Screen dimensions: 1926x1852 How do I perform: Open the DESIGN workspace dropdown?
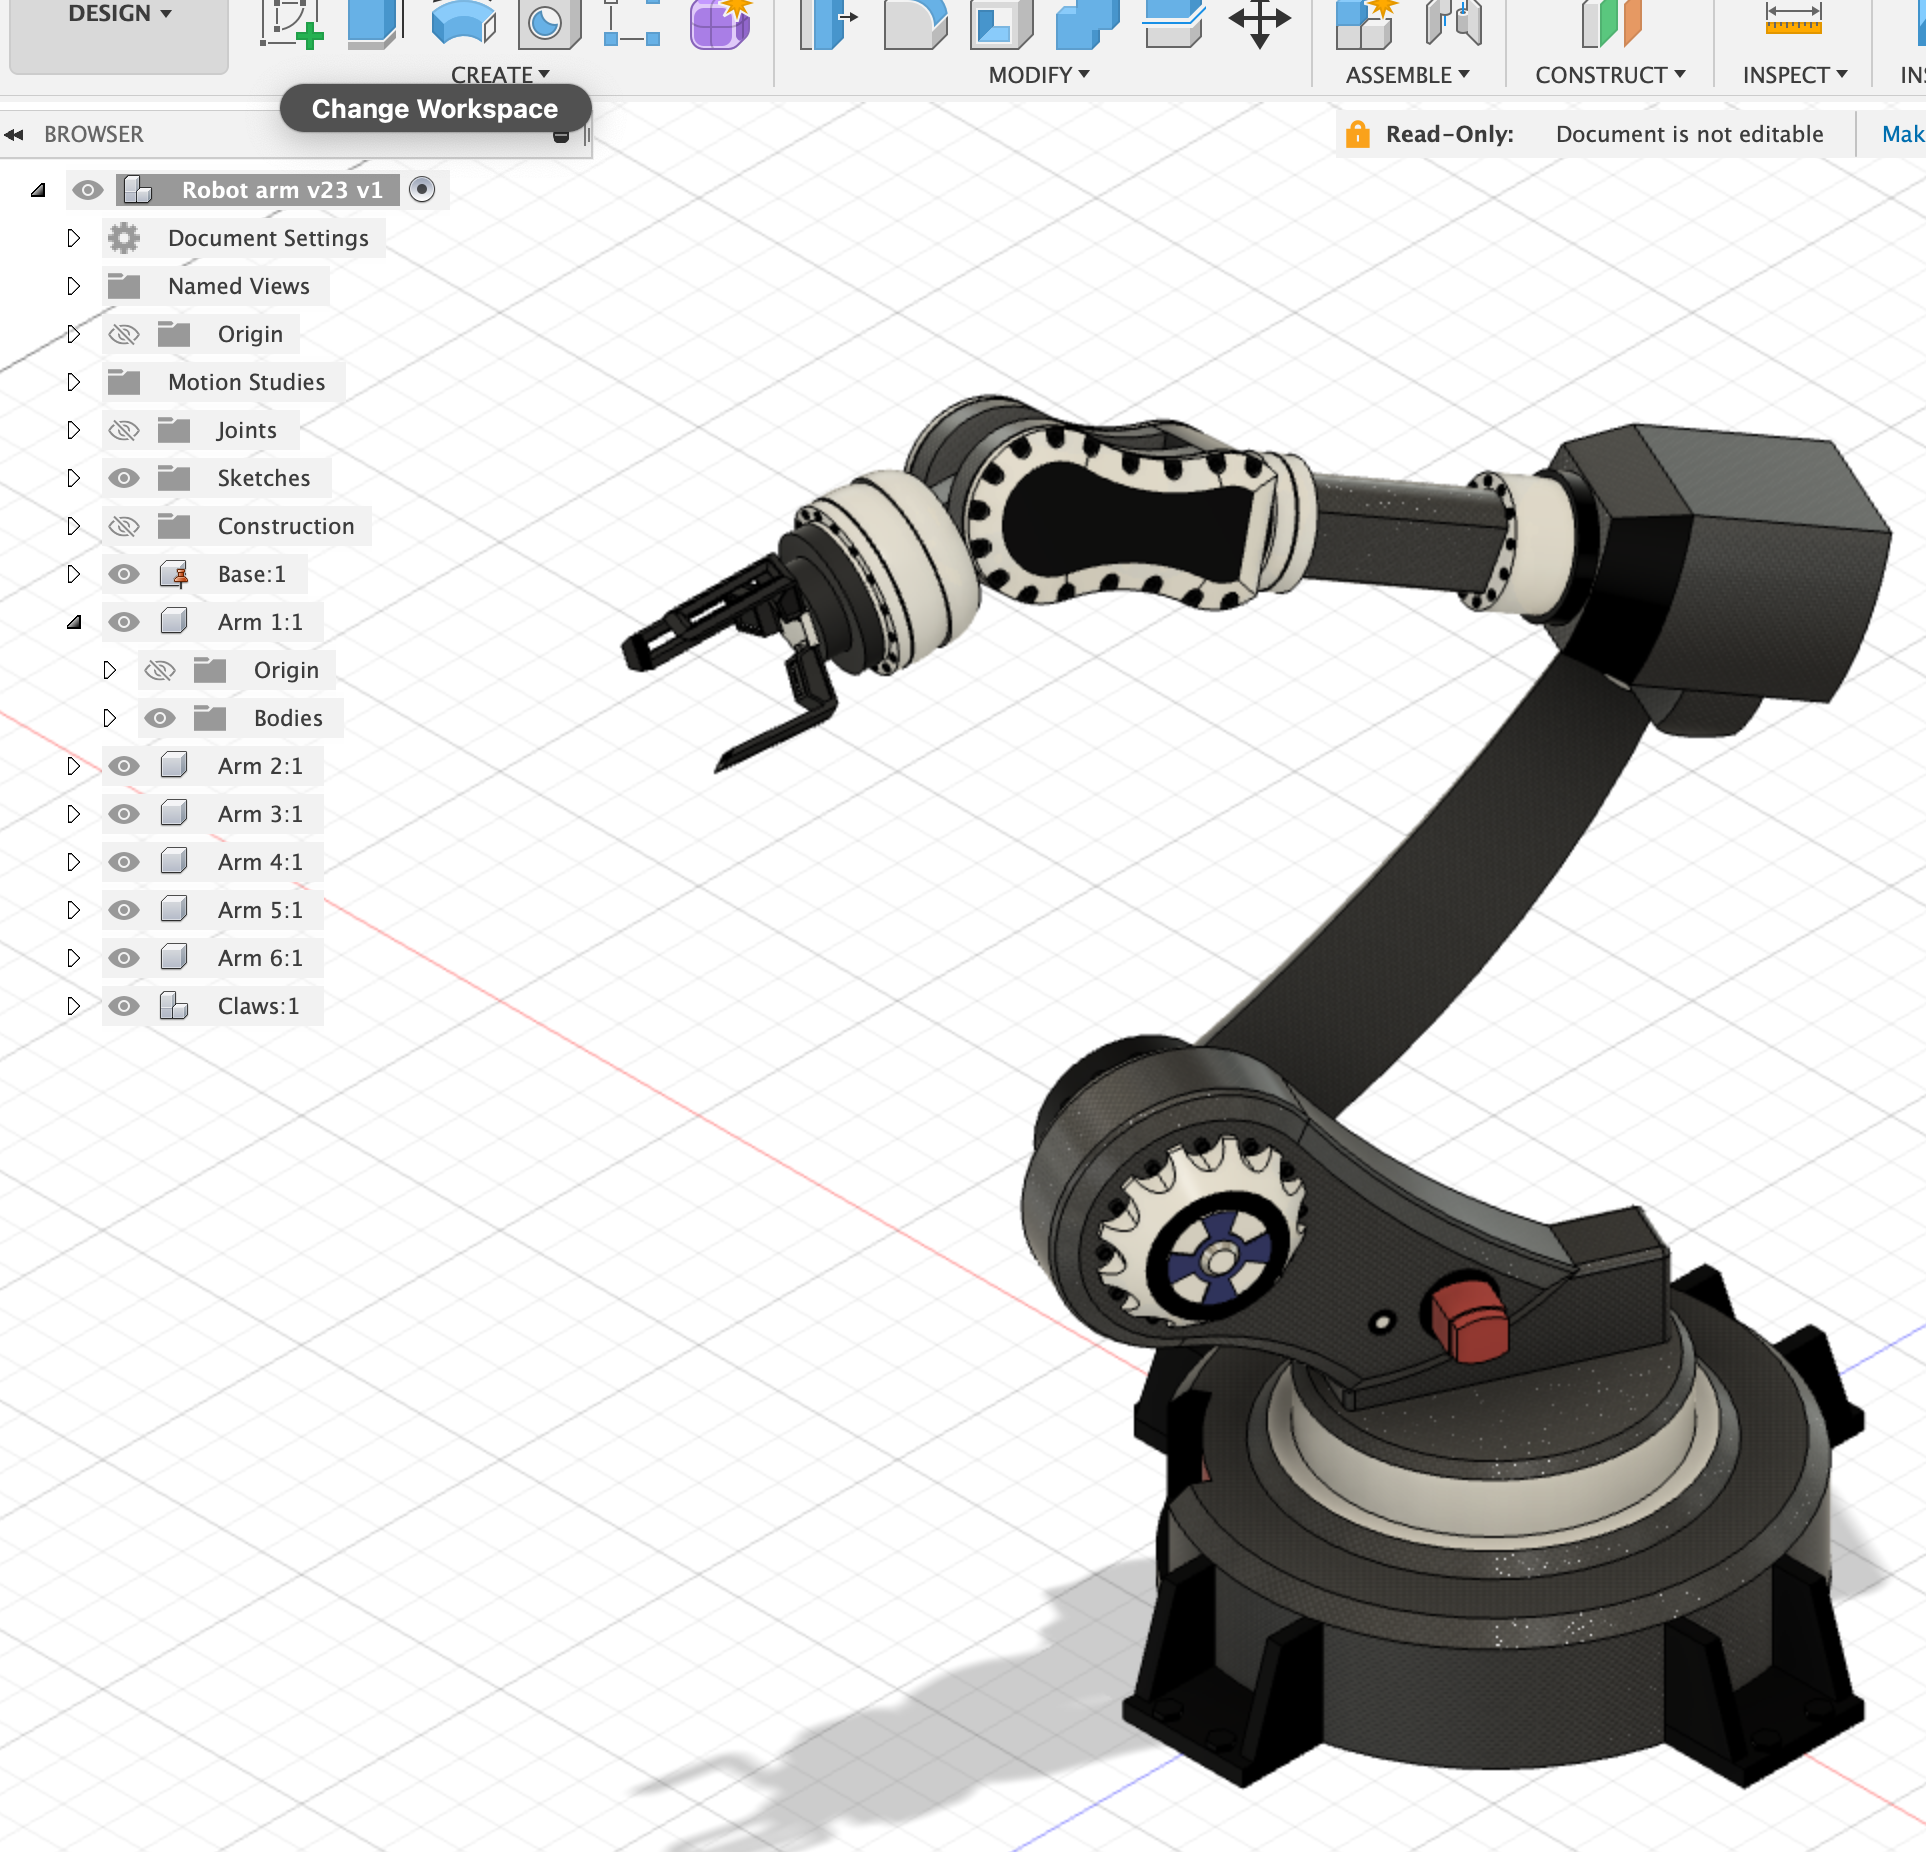(119, 14)
